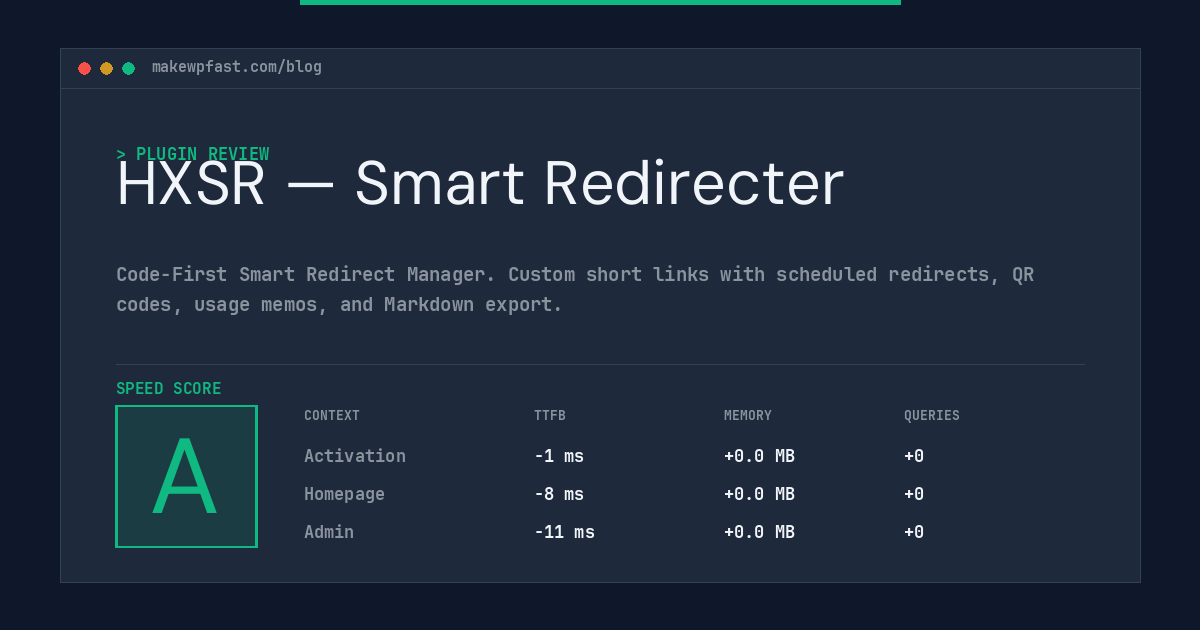
Task: Click the plugin description paragraph
Action: click(x=575, y=289)
